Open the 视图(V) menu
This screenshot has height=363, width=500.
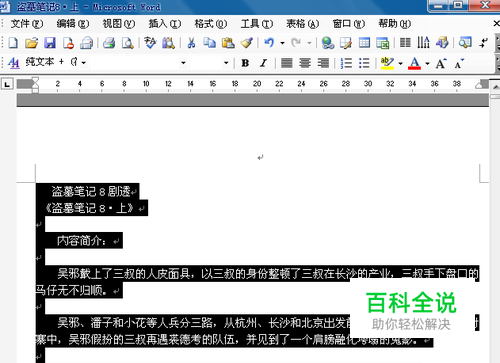pyautogui.click(x=119, y=24)
